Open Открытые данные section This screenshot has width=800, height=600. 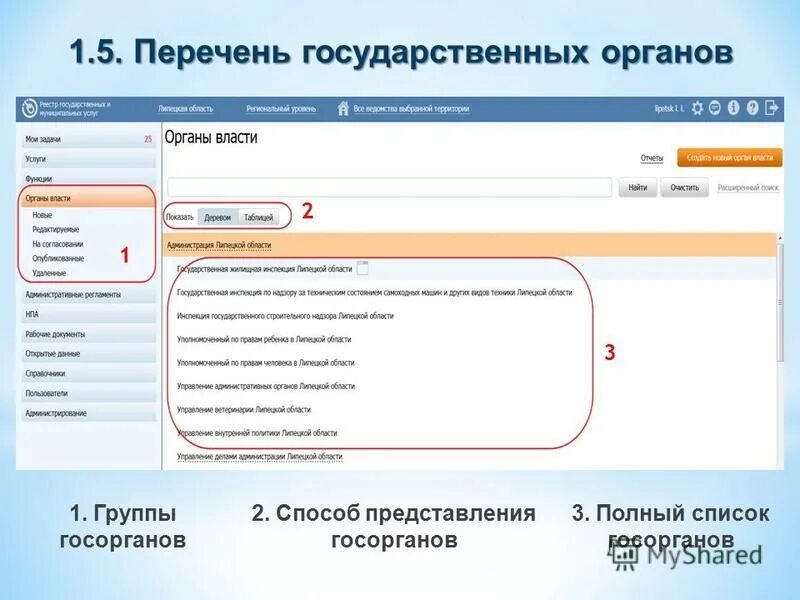pos(89,354)
